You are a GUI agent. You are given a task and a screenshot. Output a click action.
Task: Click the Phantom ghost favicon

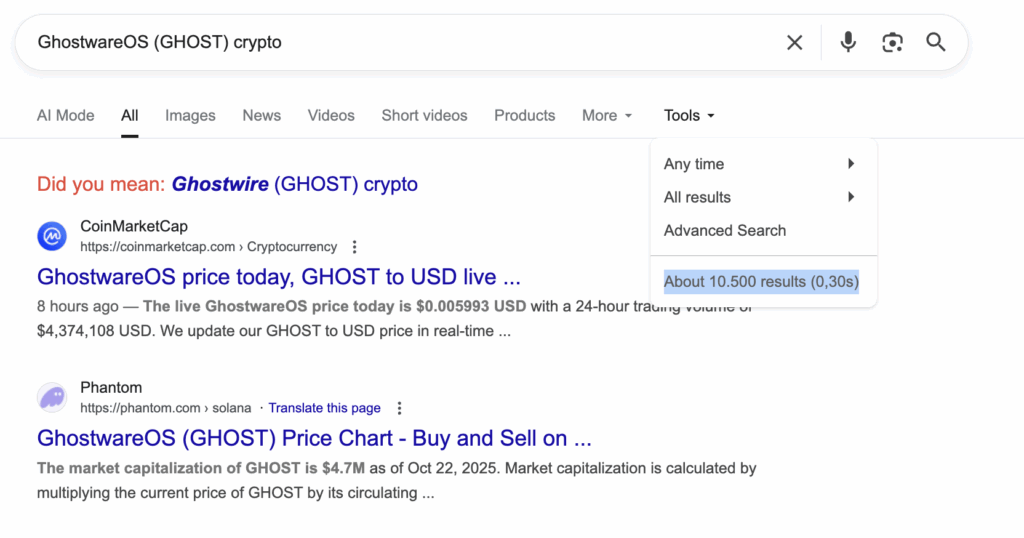point(52,397)
